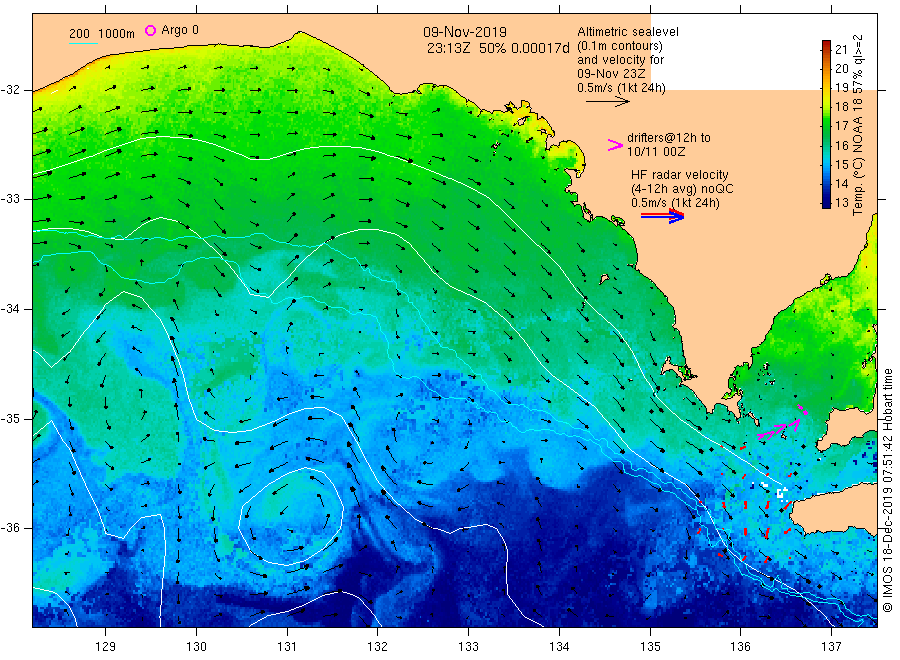900x660 pixels.
Task: Click the cyan isobath legend line
Action: (83, 43)
